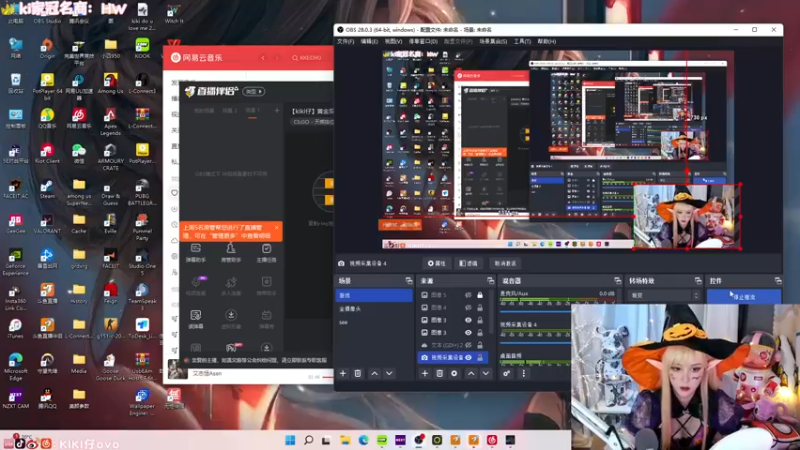Select webcam source in OBS preview

pyautogui.click(x=687, y=217)
